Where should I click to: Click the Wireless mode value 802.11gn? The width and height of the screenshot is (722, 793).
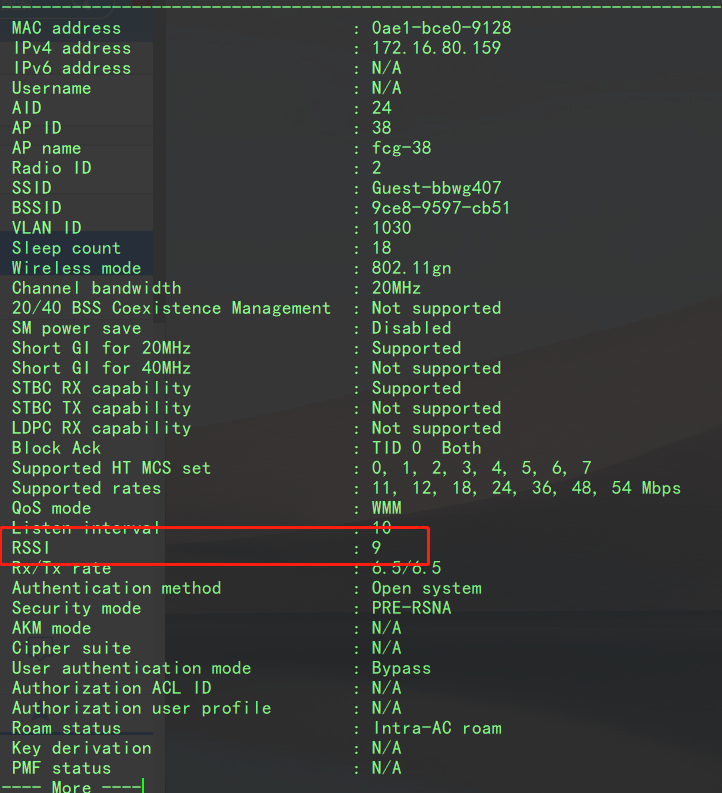[411, 268]
